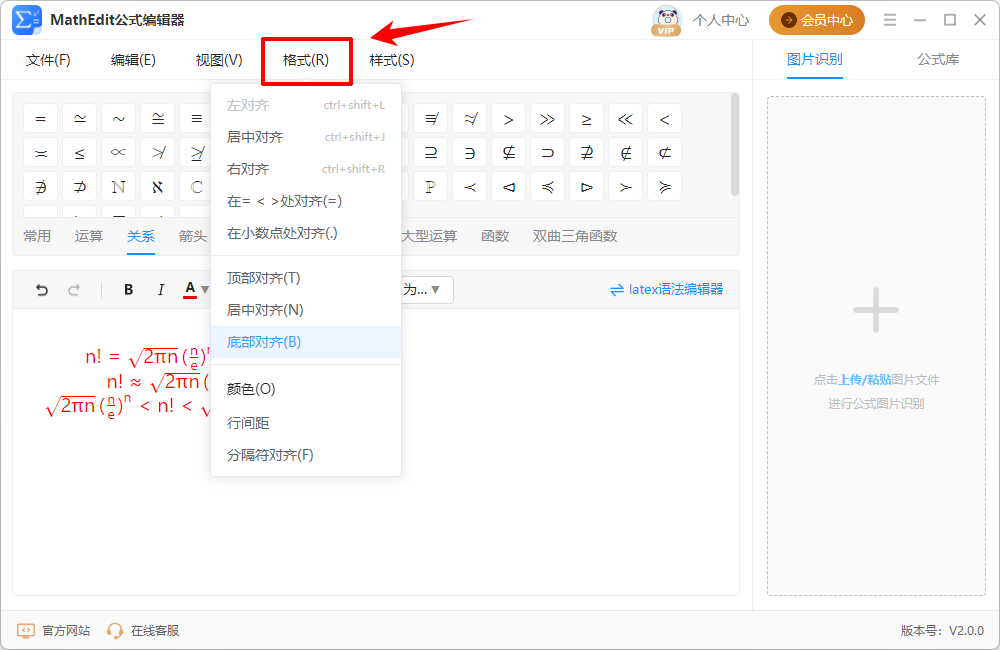Undo the last edit
Image resolution: width=1000 pixels, height=650 pixels.
(42, 290)
